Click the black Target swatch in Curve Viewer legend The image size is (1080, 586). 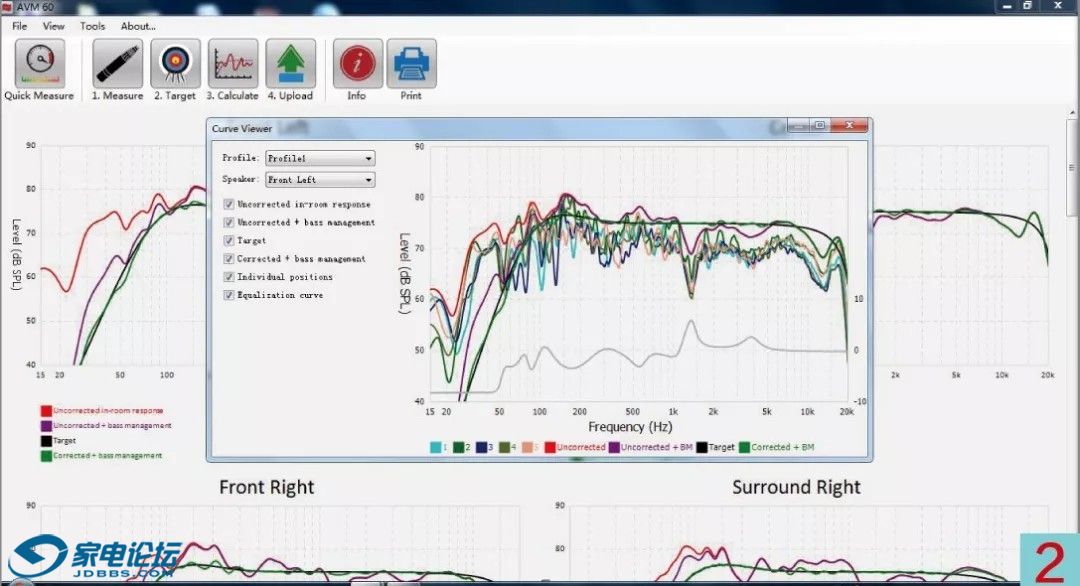coord(702,448)
